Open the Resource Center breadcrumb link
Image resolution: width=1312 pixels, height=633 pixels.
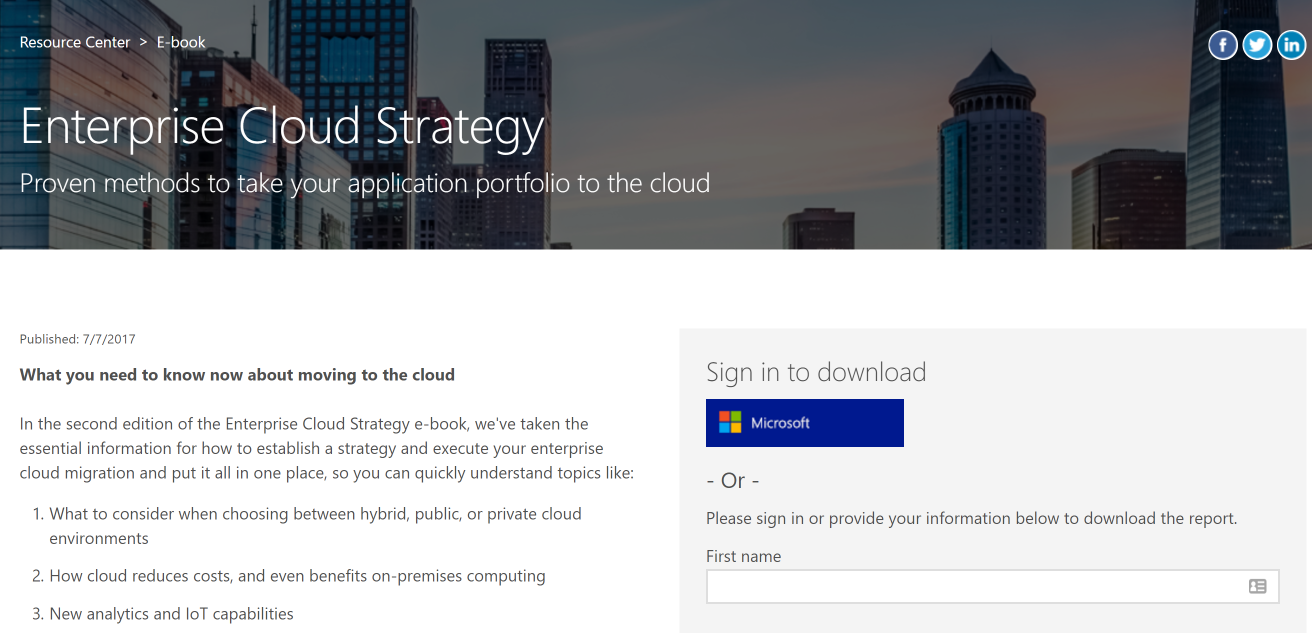pos(75,42)
